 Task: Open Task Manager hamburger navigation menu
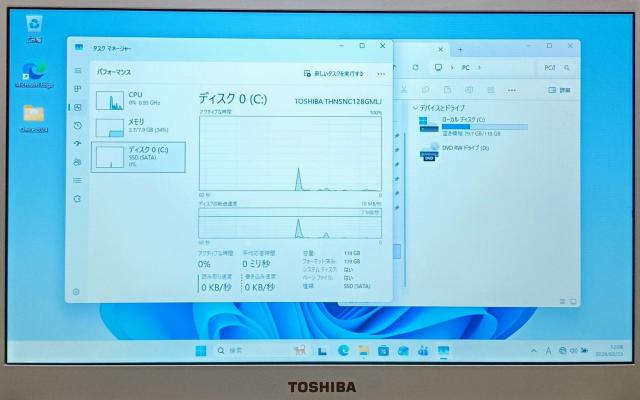pos(78,71)
